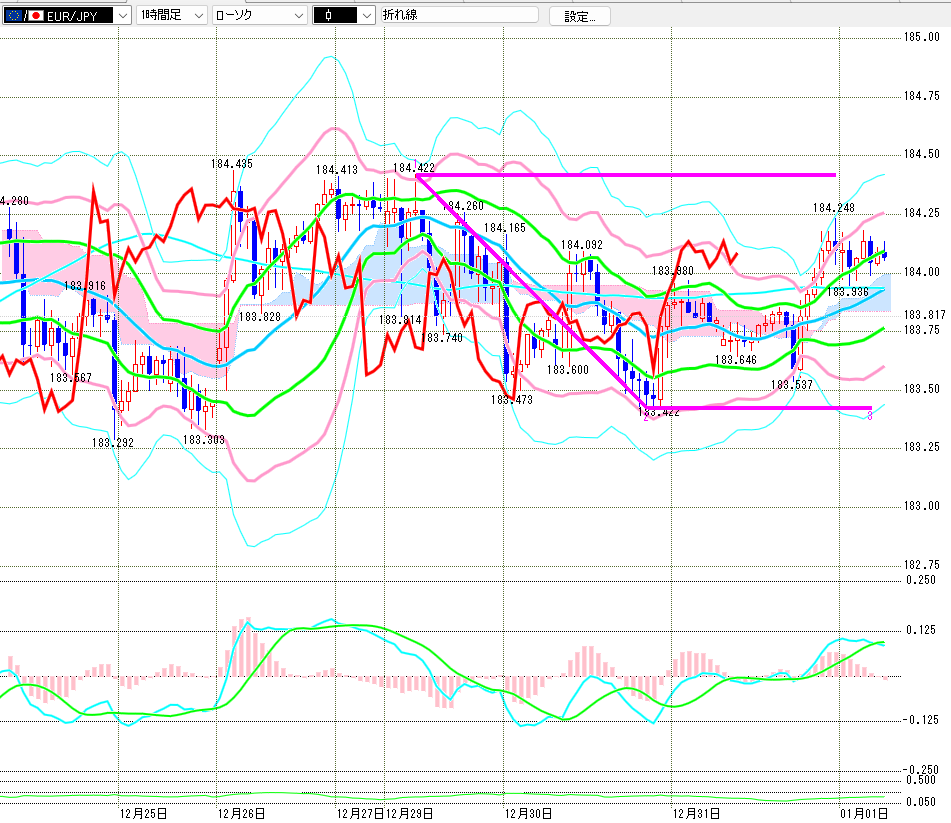Open the EUR/JPY currency pair dropdown
The height and width of the screenshot is (823, 951).
[x=122, y=16]
